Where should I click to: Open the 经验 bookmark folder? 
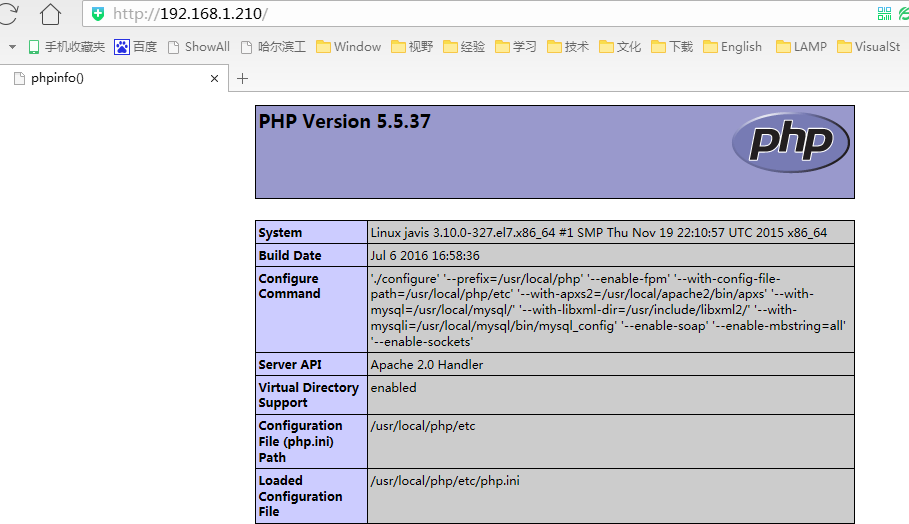click(464, 47)
